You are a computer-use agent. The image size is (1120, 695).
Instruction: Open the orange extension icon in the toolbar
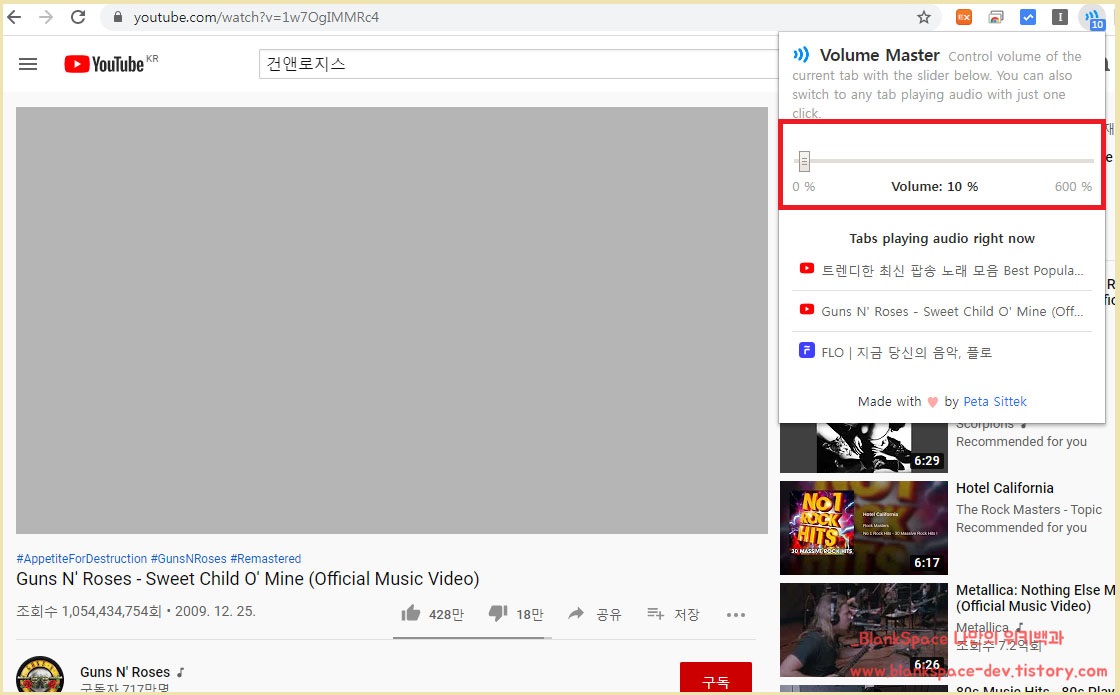coord(964,17)
